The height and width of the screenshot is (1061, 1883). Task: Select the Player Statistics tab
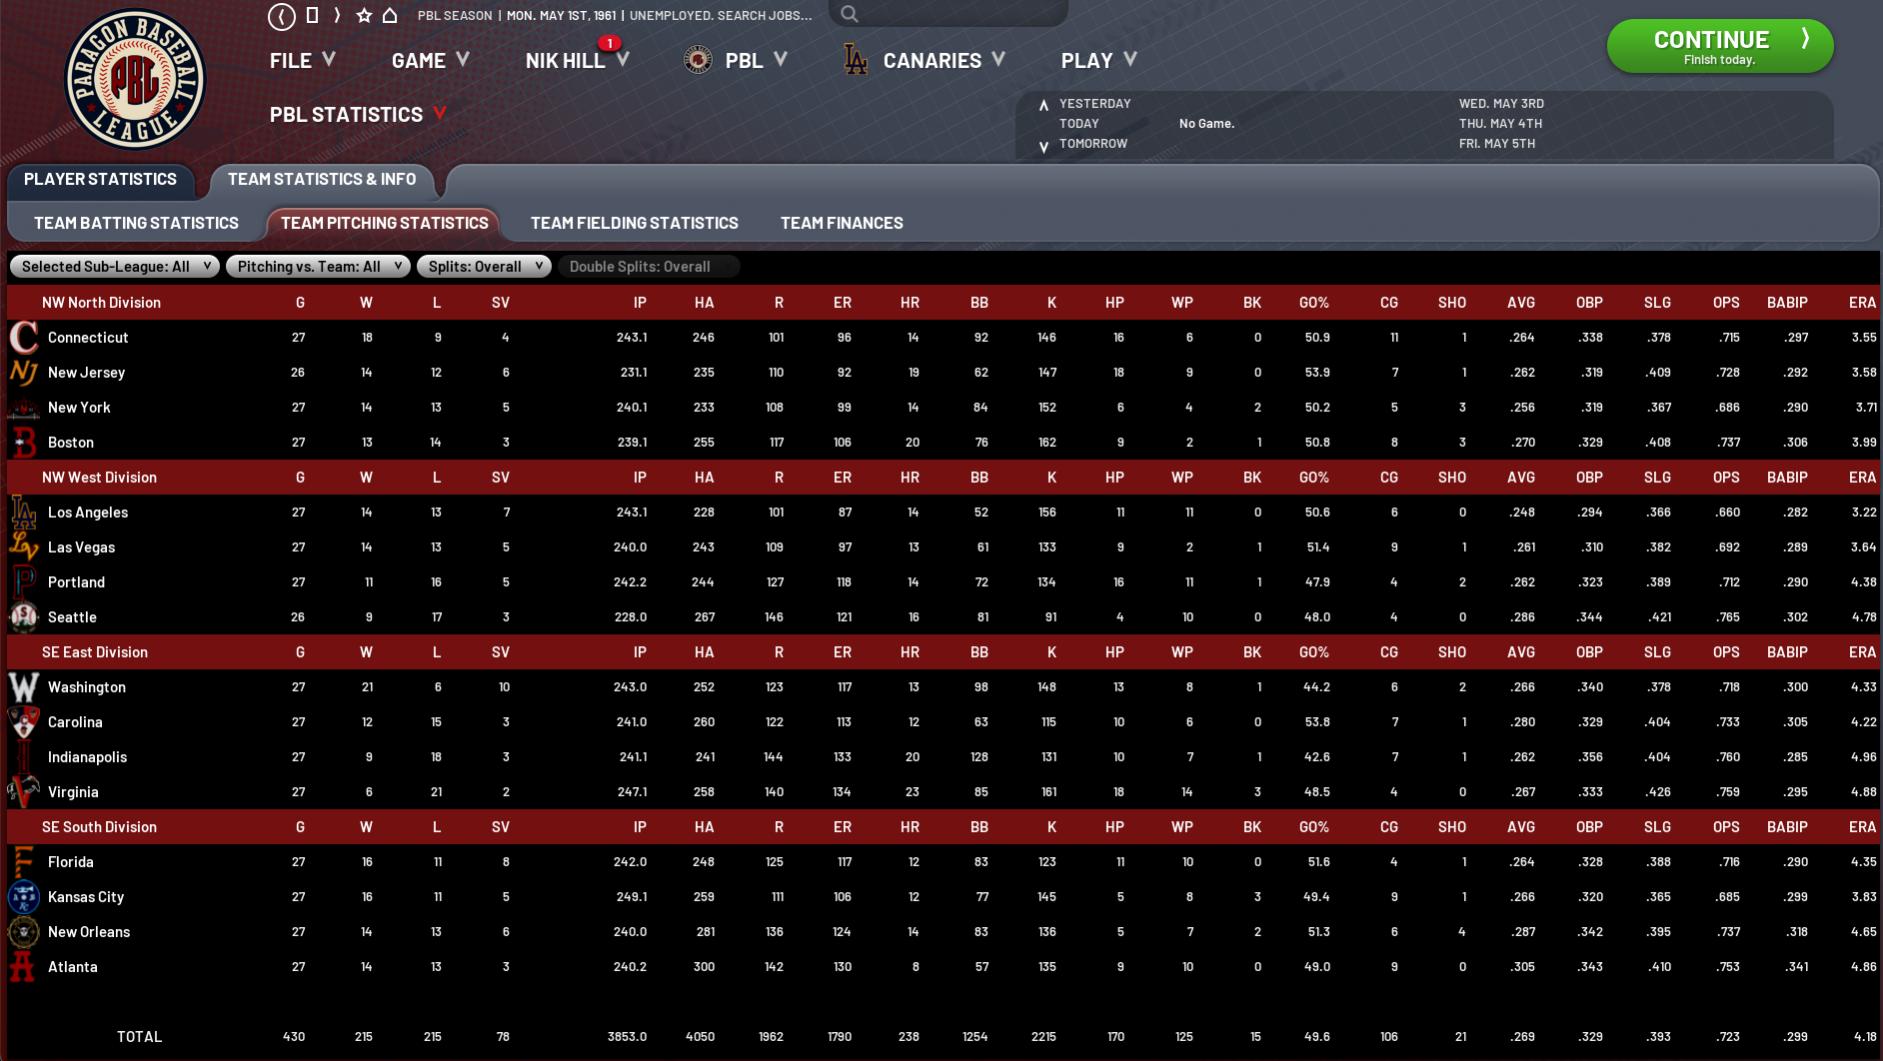(x=100, y=179)
